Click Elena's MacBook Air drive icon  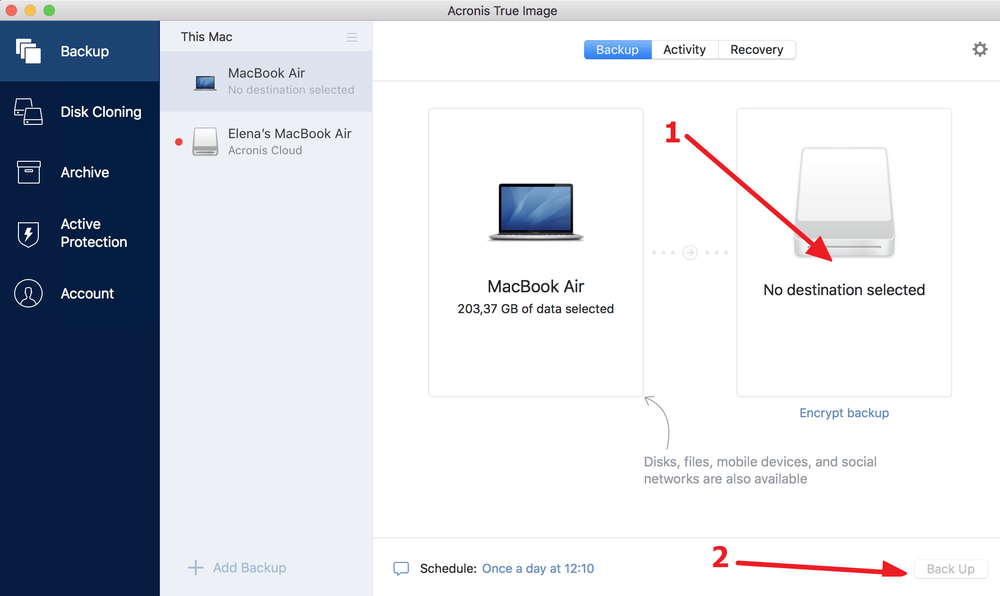click(205, 142)
